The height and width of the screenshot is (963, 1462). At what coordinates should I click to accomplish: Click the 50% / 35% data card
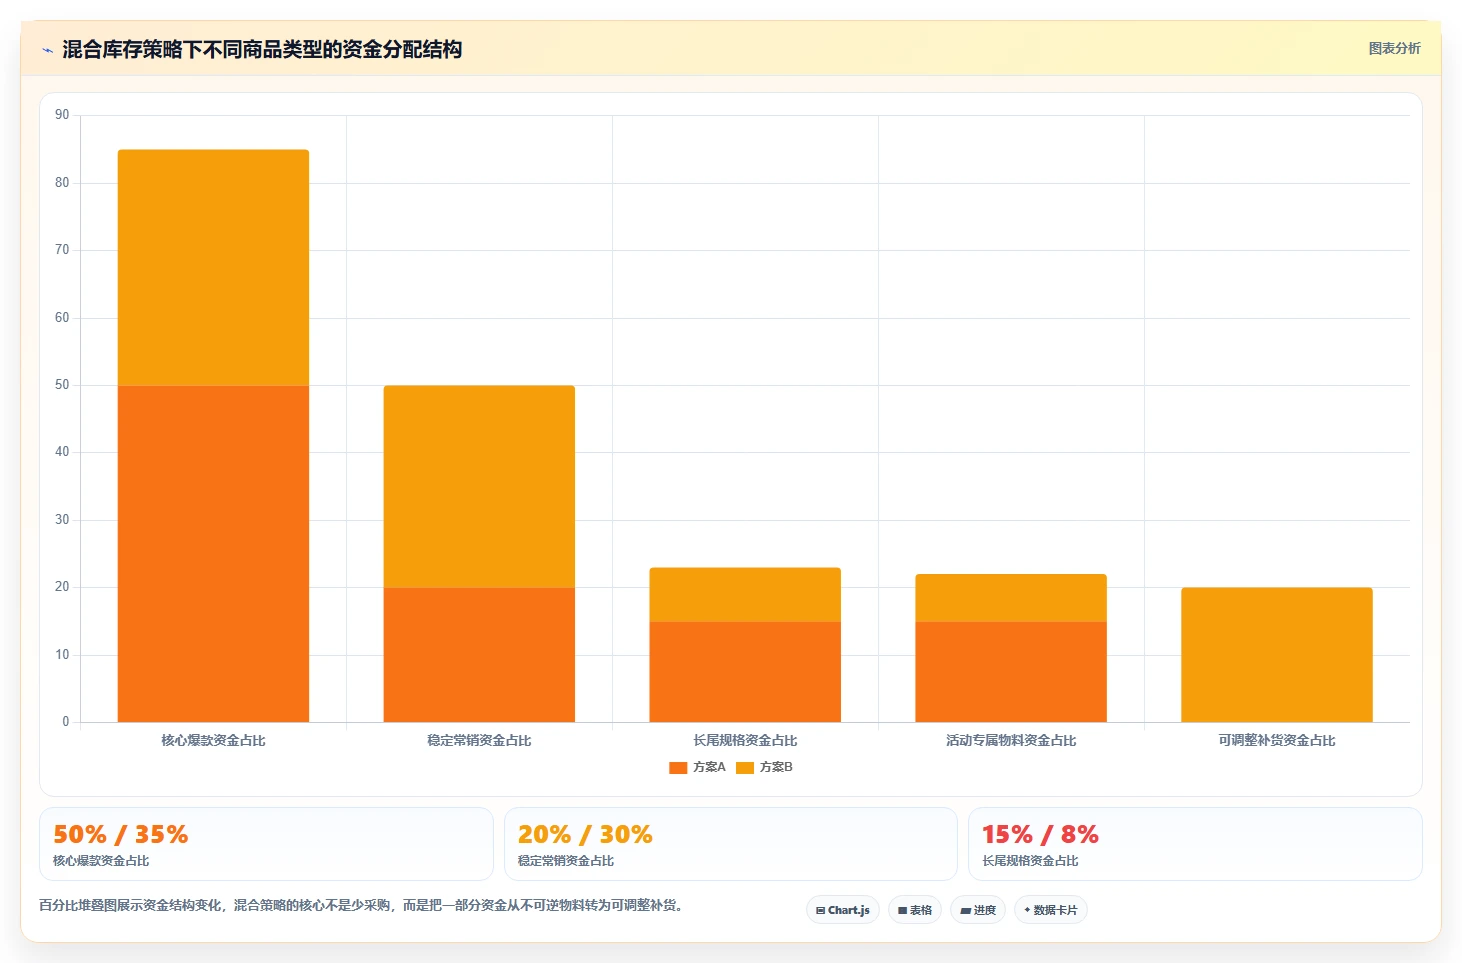266,844
